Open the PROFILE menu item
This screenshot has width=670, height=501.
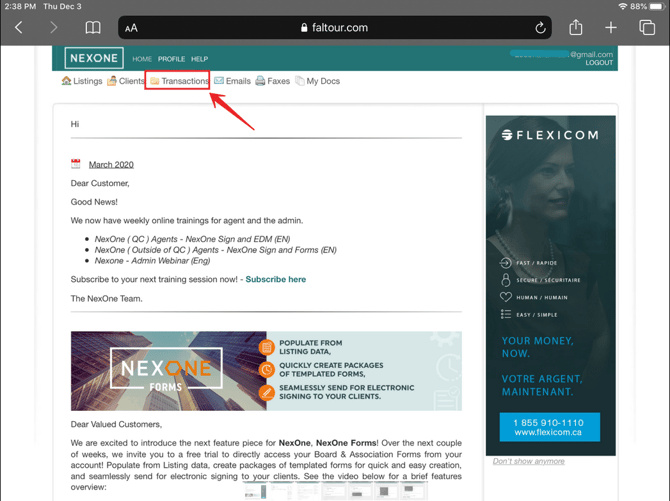click(171, 59)
